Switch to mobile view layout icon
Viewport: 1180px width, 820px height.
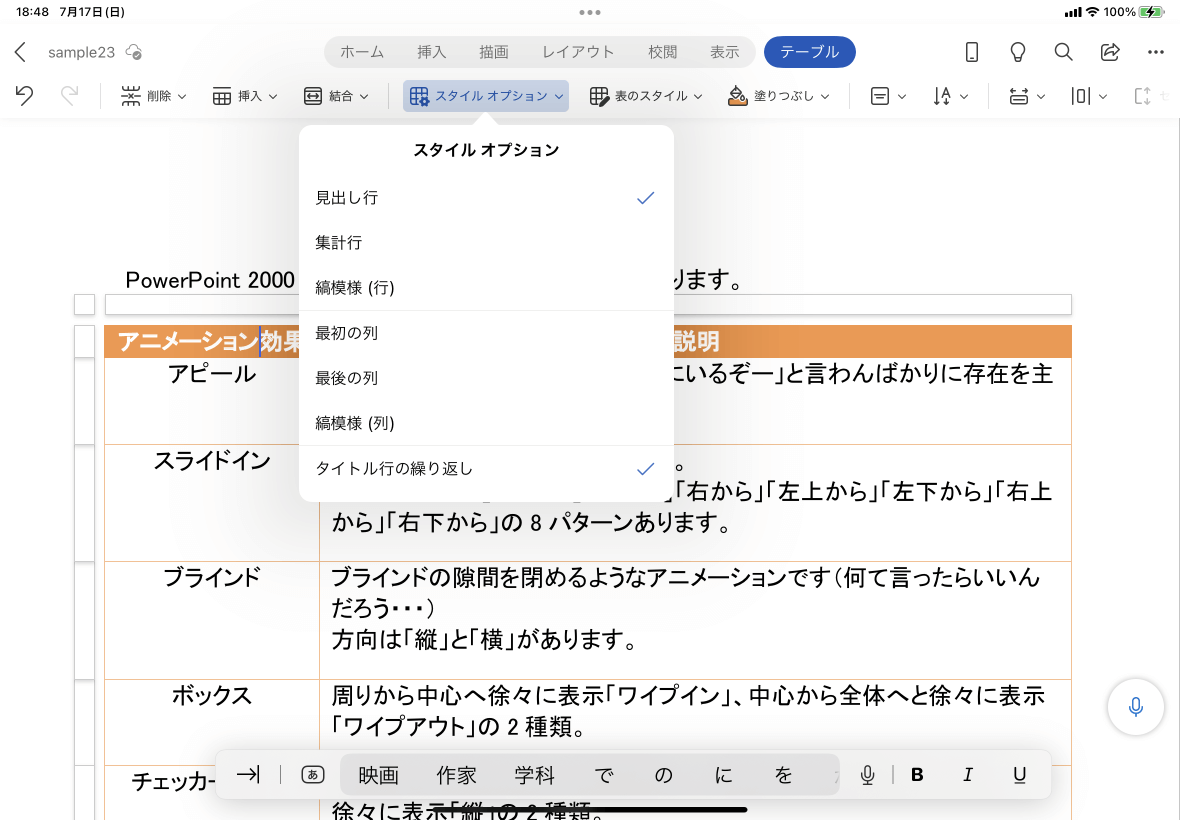point(972,52)
